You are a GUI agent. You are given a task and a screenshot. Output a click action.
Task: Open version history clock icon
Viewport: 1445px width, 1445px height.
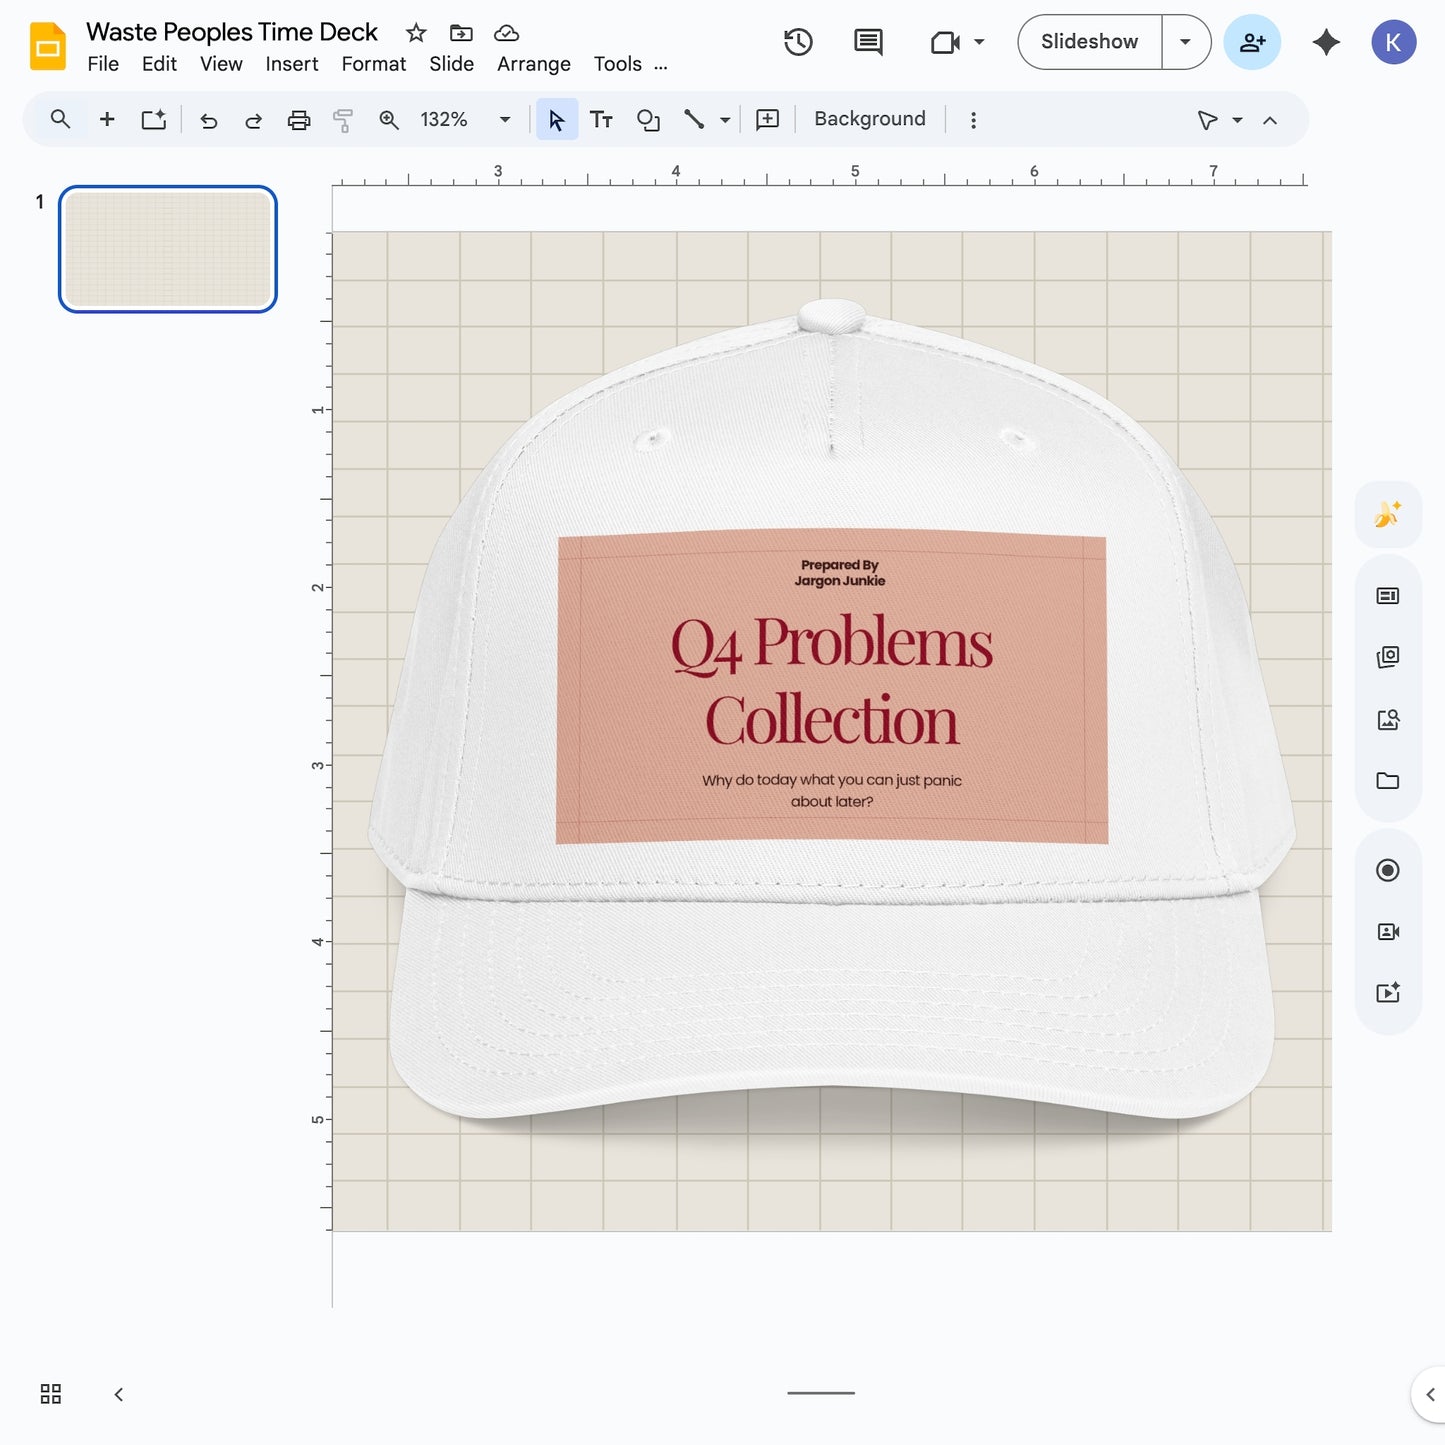tap(798, 42)
